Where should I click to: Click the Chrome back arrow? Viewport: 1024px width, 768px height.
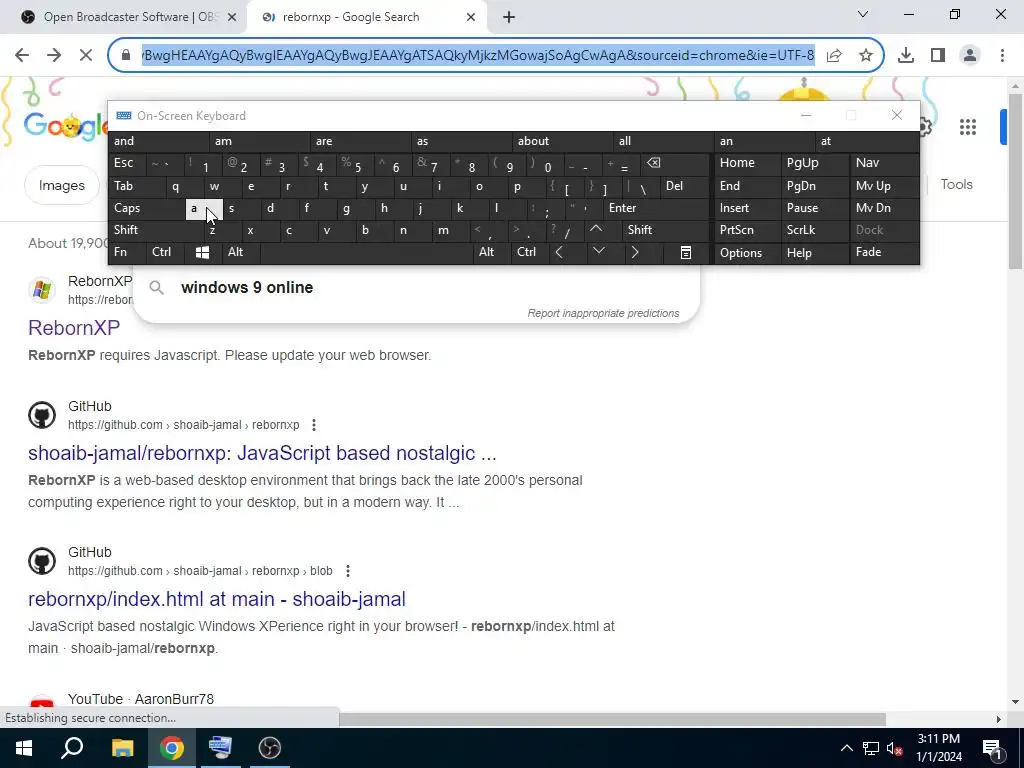tap(22, 56)
